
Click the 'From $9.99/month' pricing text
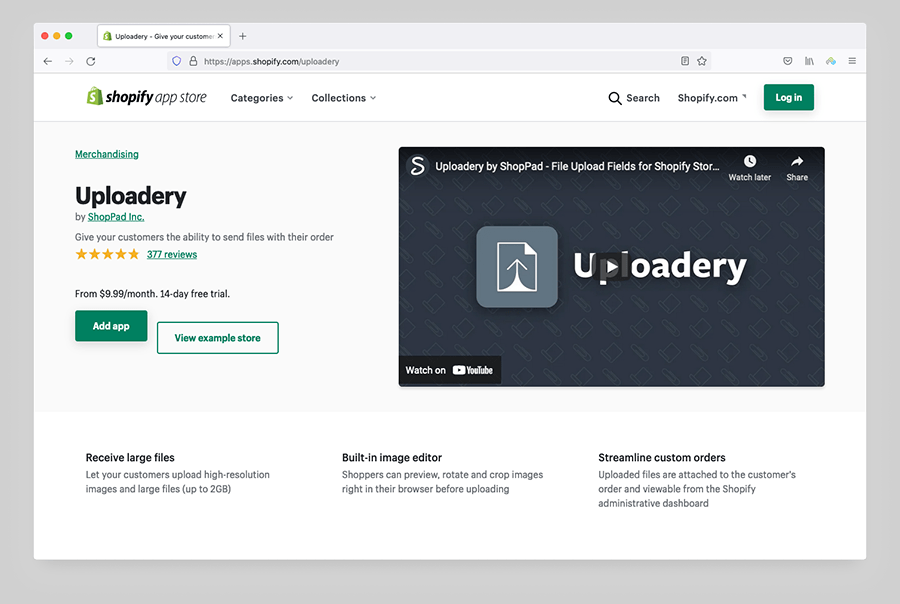(152, 294)
